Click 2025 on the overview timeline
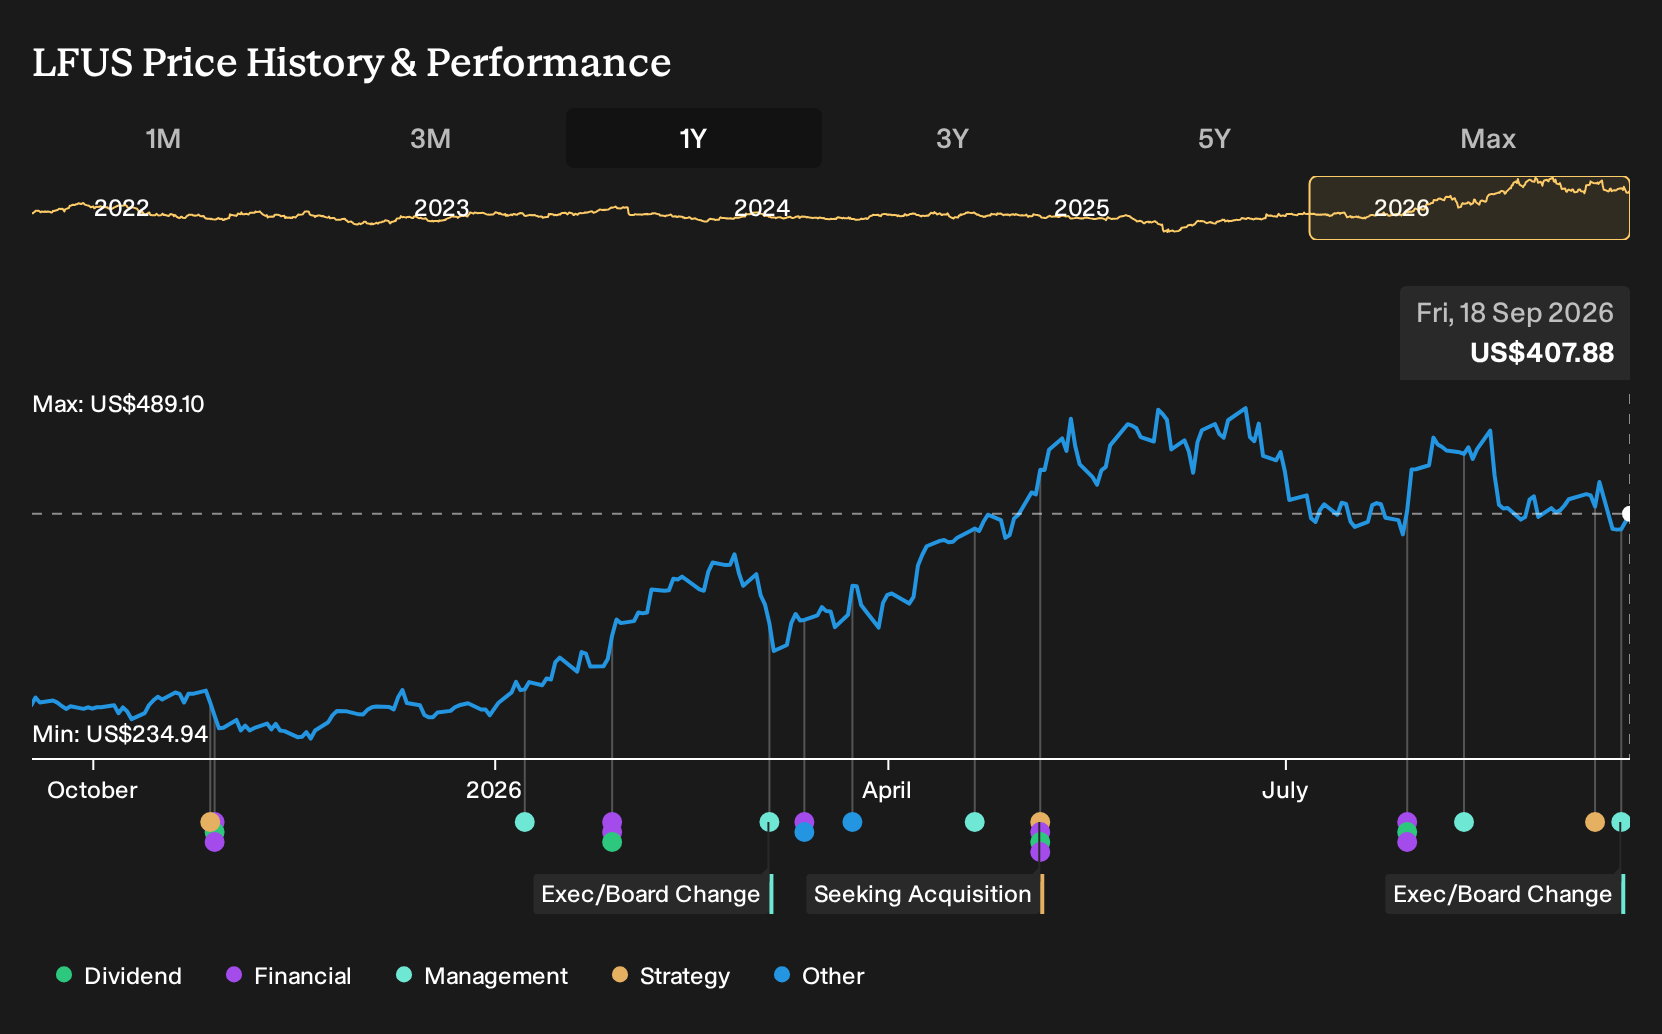The image size is (1662, 1034). 1082,208
